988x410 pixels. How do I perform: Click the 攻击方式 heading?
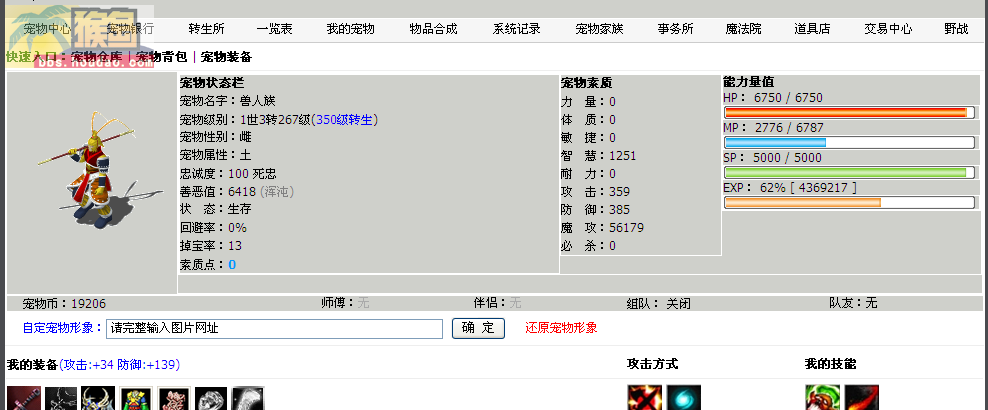(x=653, y=364)
